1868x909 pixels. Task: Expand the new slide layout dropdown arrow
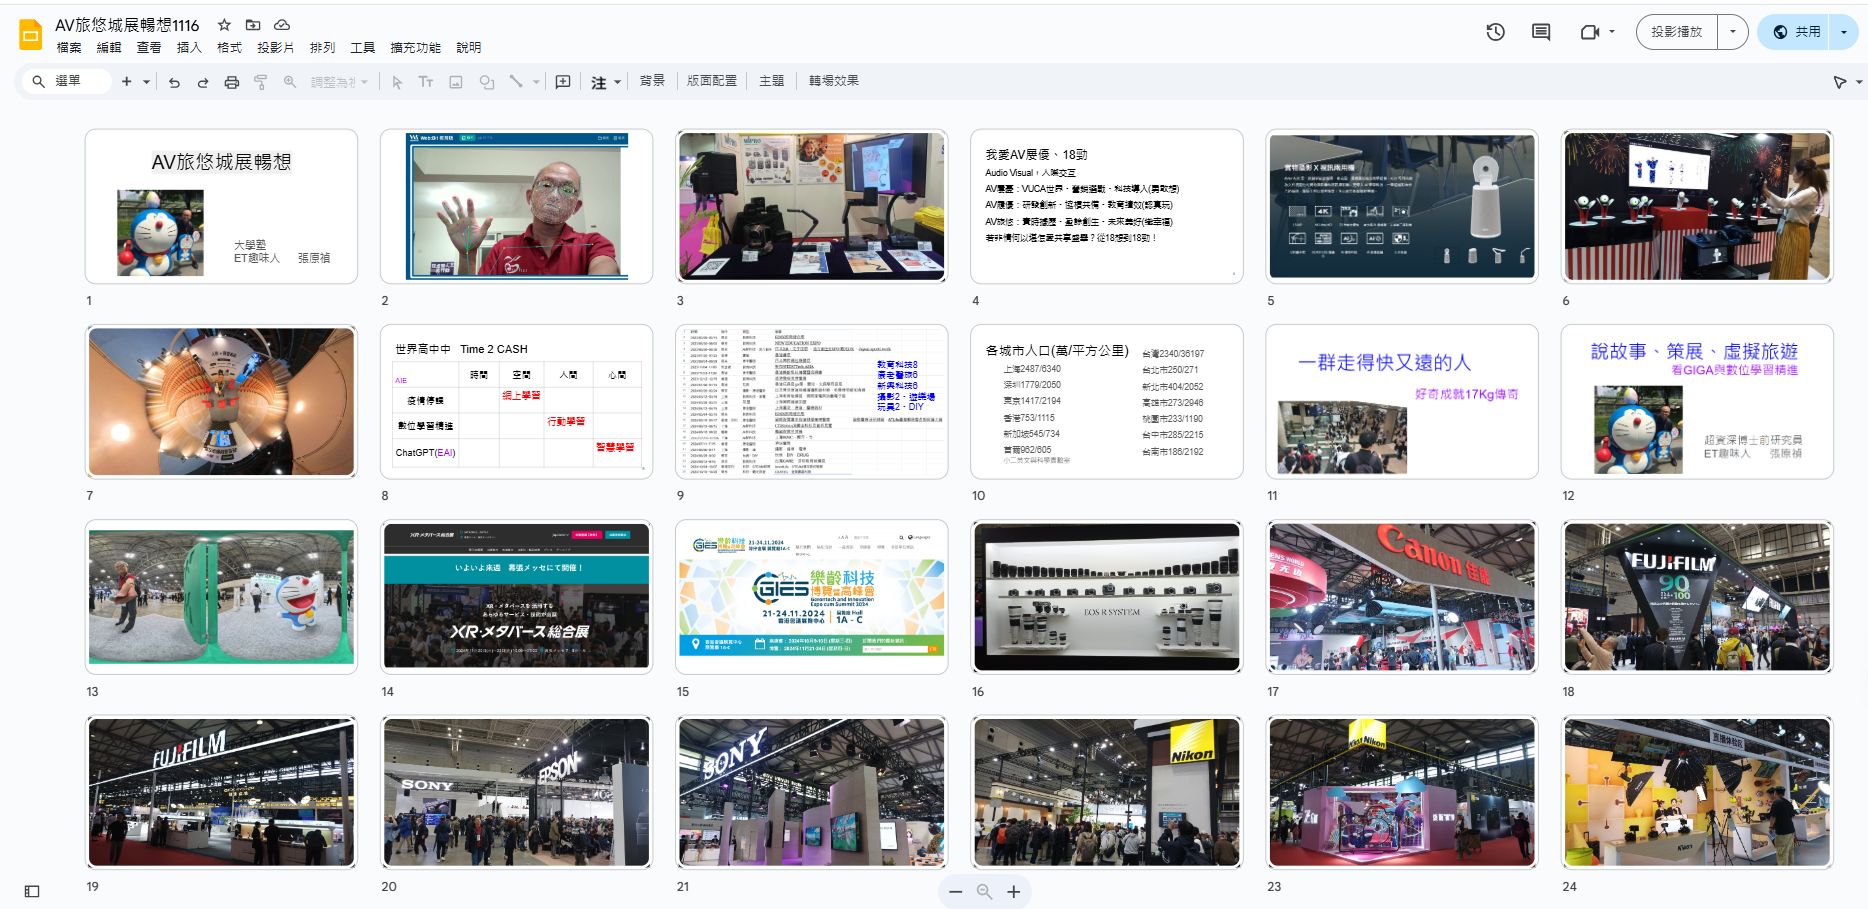(146, 82)
